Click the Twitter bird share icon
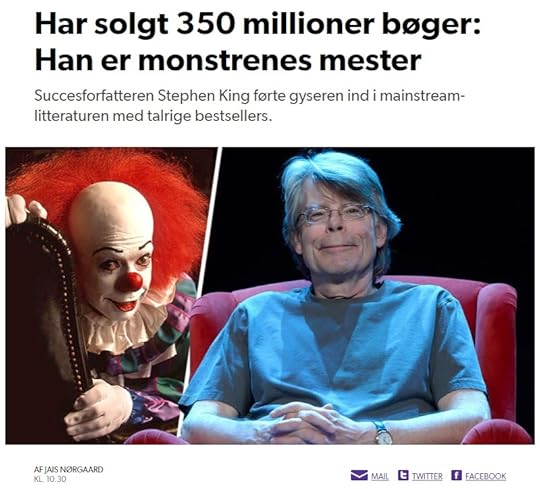Screen dimensions: 540x489 (403, 475)
